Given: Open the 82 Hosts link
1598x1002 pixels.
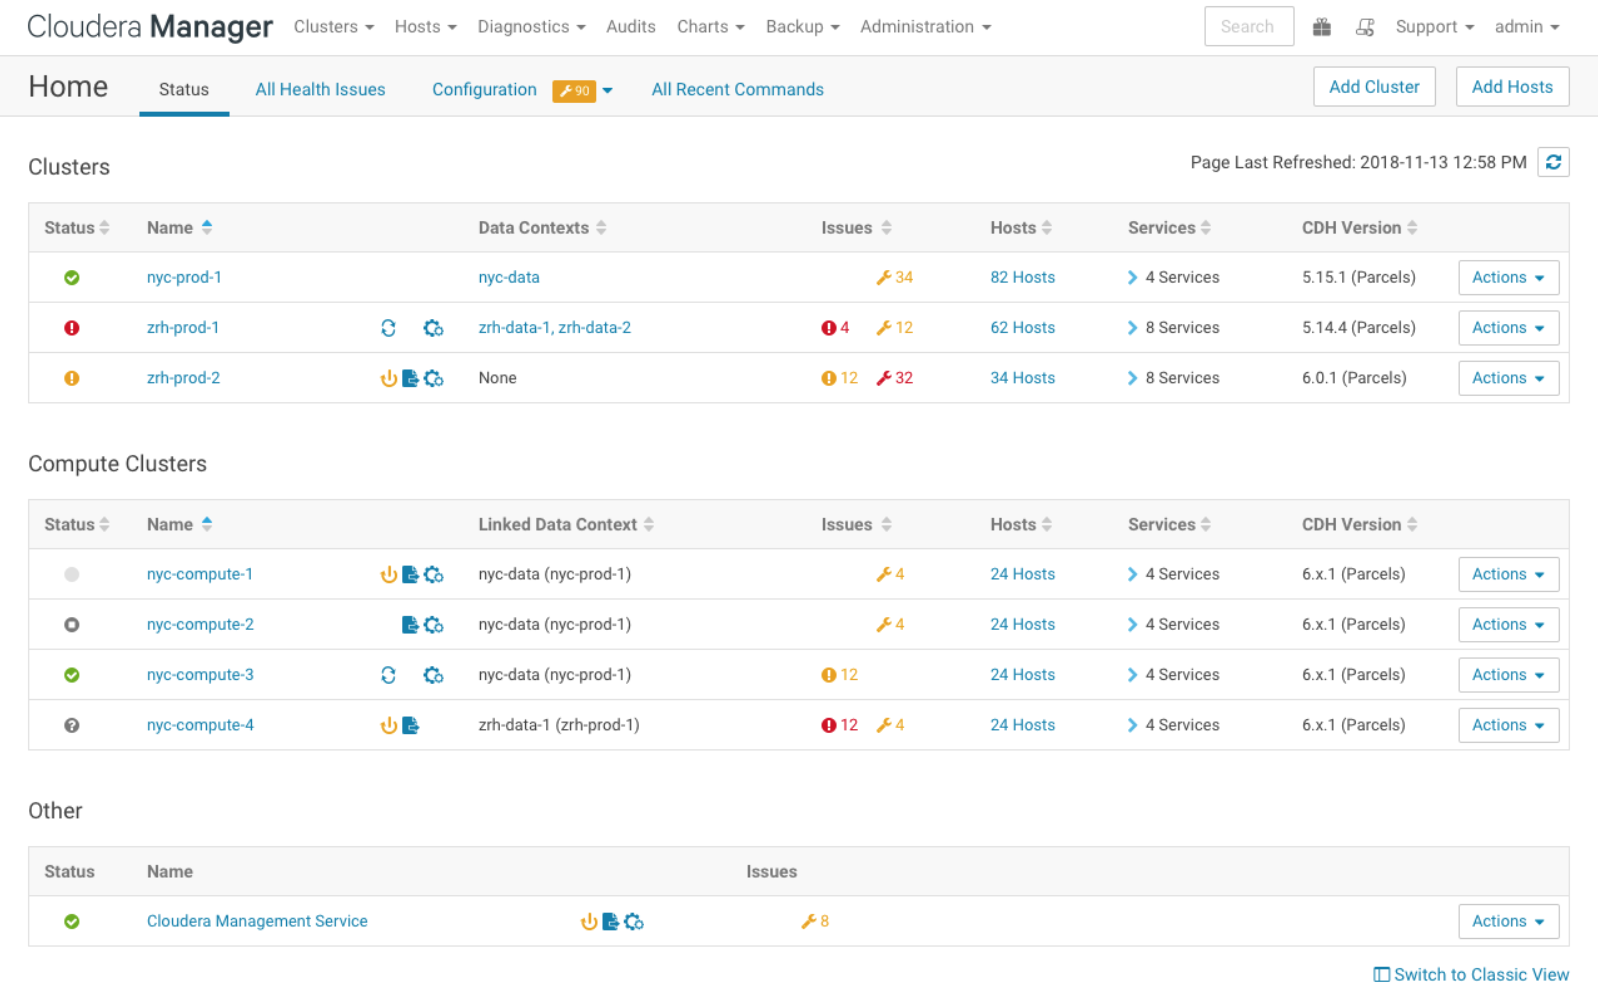Looking at the screenshot, I should pyautogui.click(x=1022, y=278).
